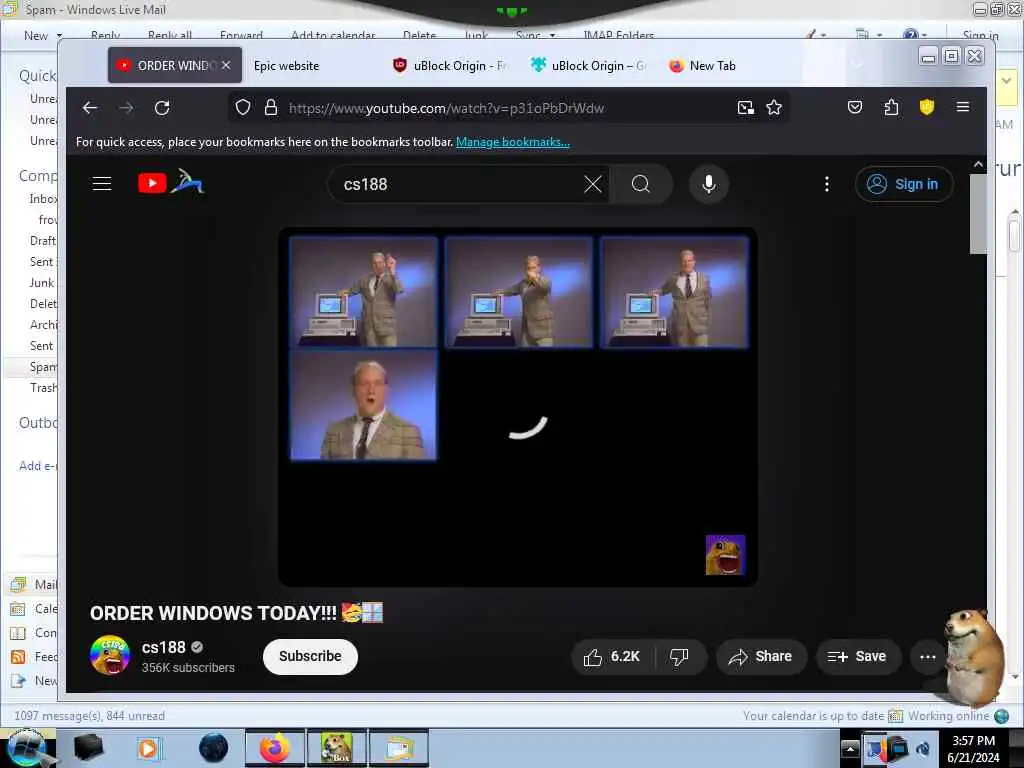Open the Windows Live Mail taskbar button
The height and width of the screenshot is (768, 1024).
point(398,748)
